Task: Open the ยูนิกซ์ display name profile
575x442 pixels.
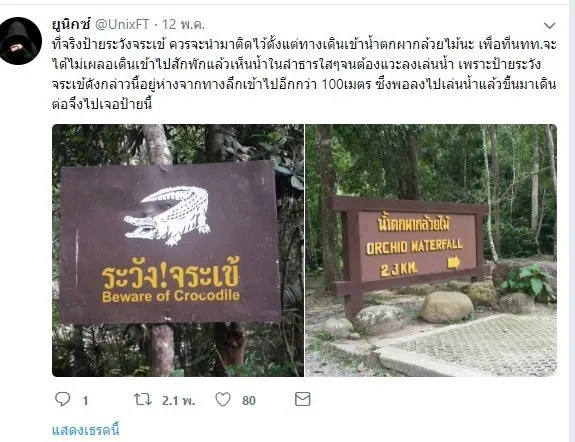Action: pos(71,24)
